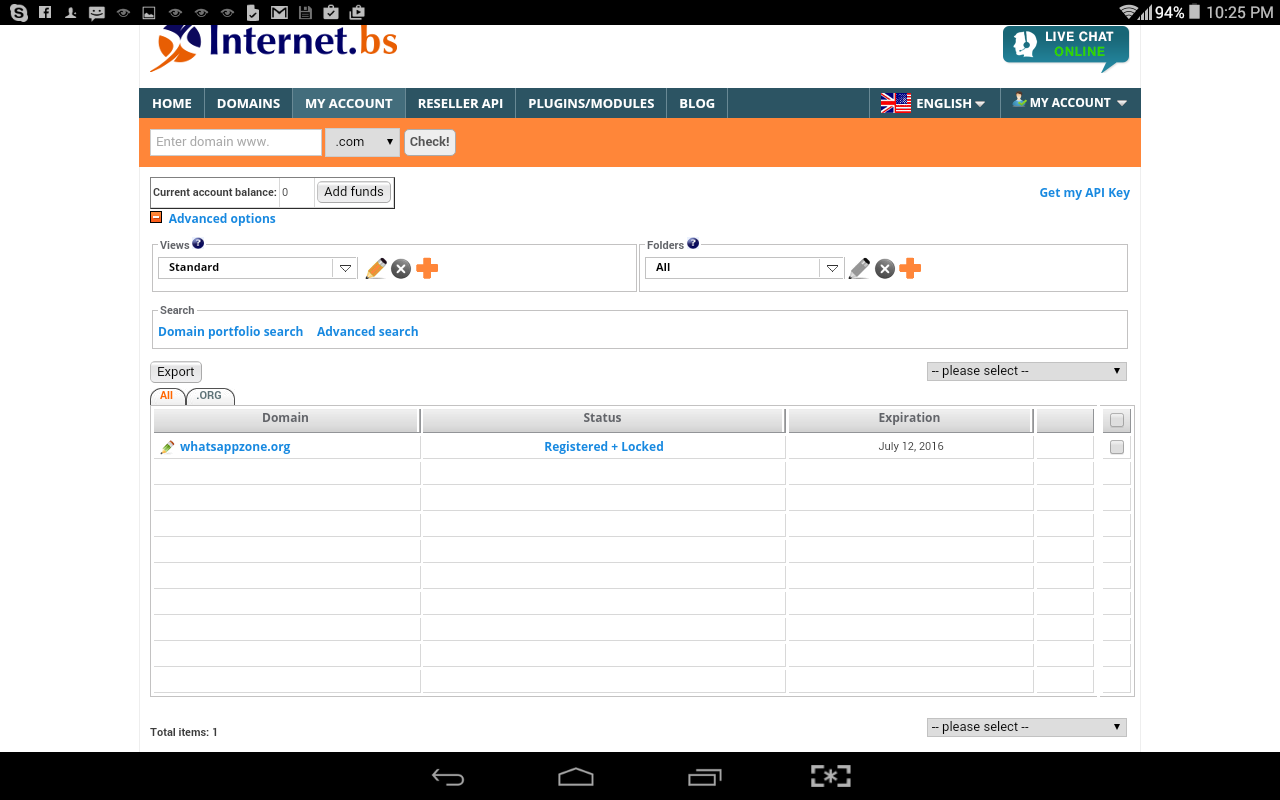
Task: Open Gmail notification icon in status bar
Action: tap(279, 12)
